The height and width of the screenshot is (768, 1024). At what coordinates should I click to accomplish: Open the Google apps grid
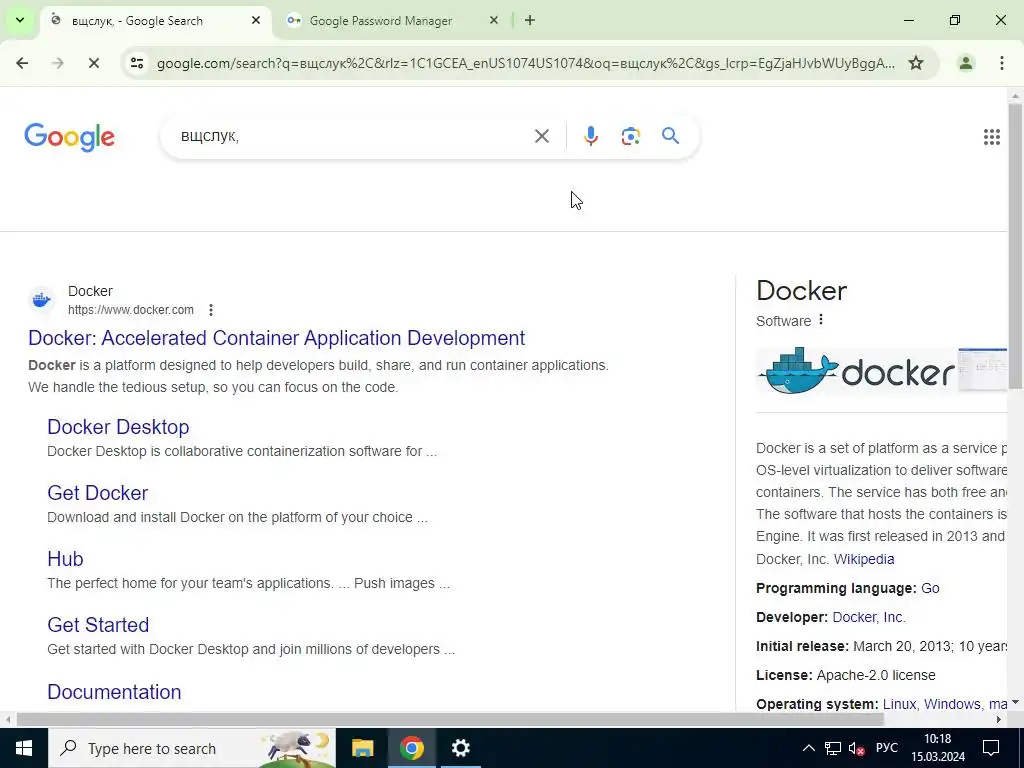991,136
